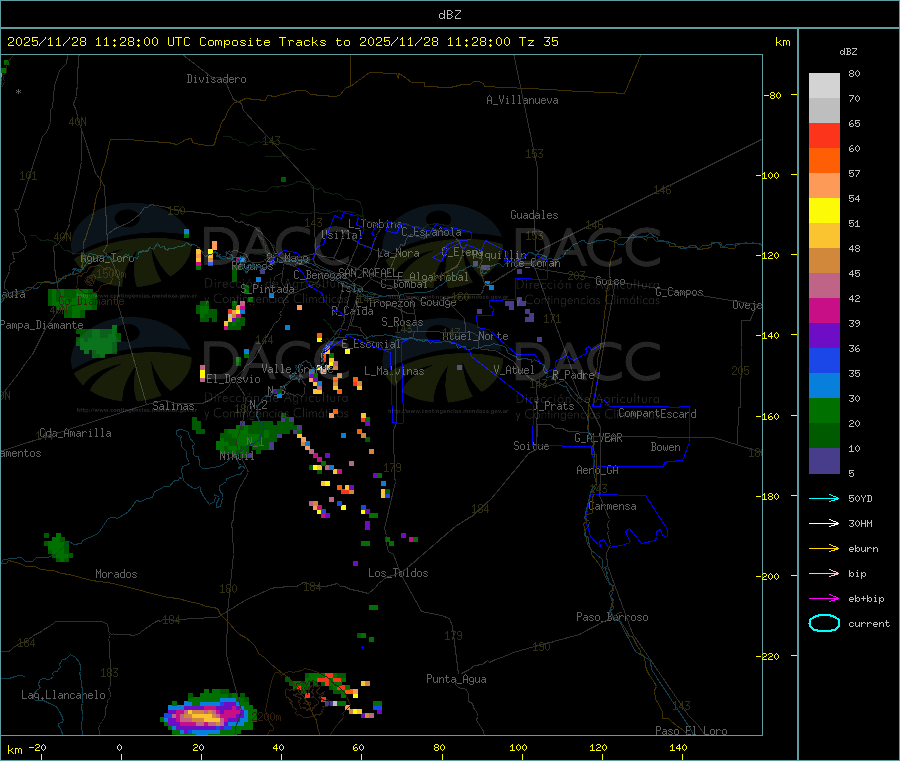Viewport: 900px width, 761px height.
Task: Click the pink bip arrow legend icon
Action: click(x=824, y=573)
